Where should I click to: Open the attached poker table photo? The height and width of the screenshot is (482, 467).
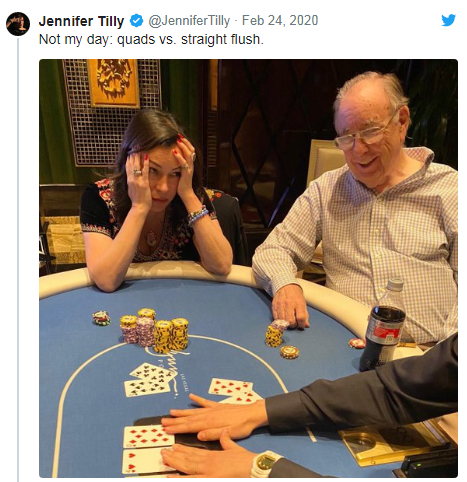248,268
